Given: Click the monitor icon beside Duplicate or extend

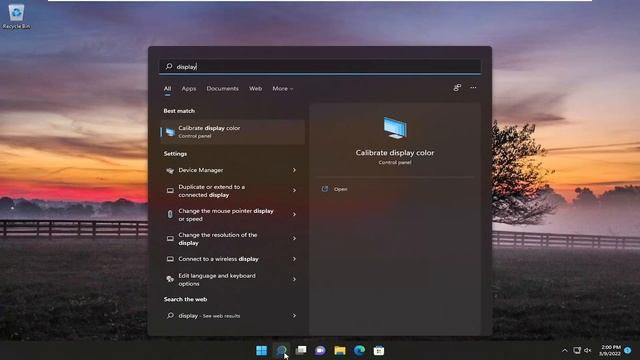Looking at the screenshot, I should click(170, 191).
